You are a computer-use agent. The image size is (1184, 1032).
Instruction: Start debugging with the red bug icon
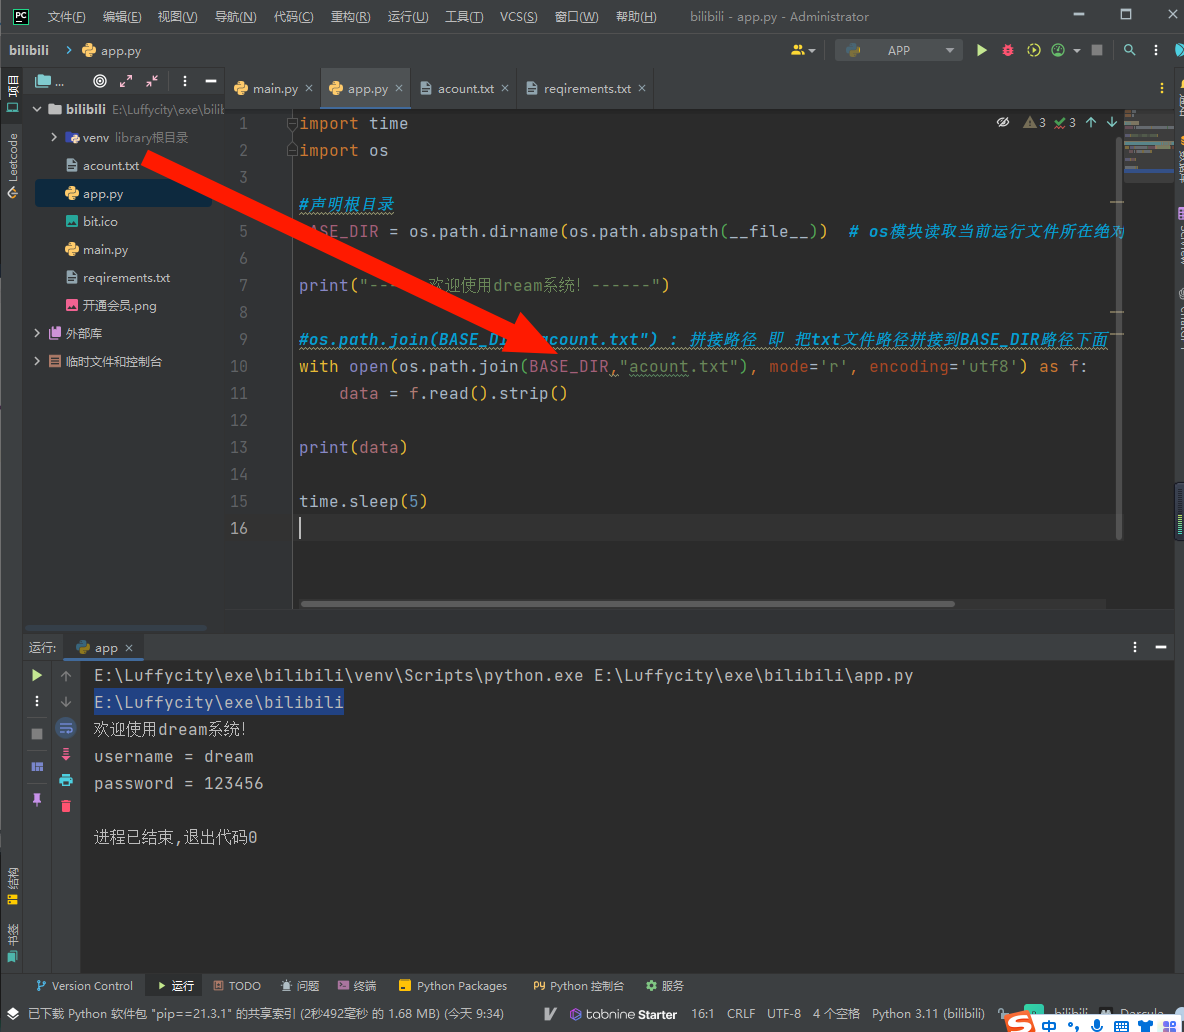coord(1007,50)
